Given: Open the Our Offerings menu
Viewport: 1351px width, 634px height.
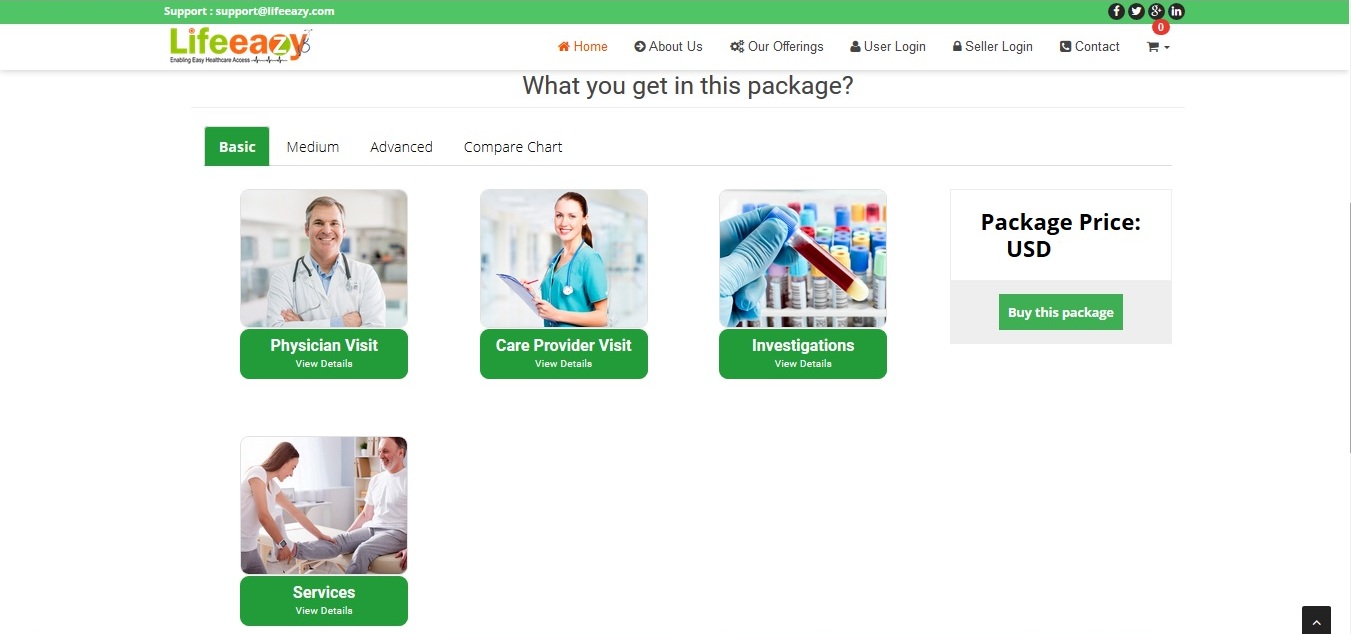Looking at the screenshot, I should (x=777, y=47).
